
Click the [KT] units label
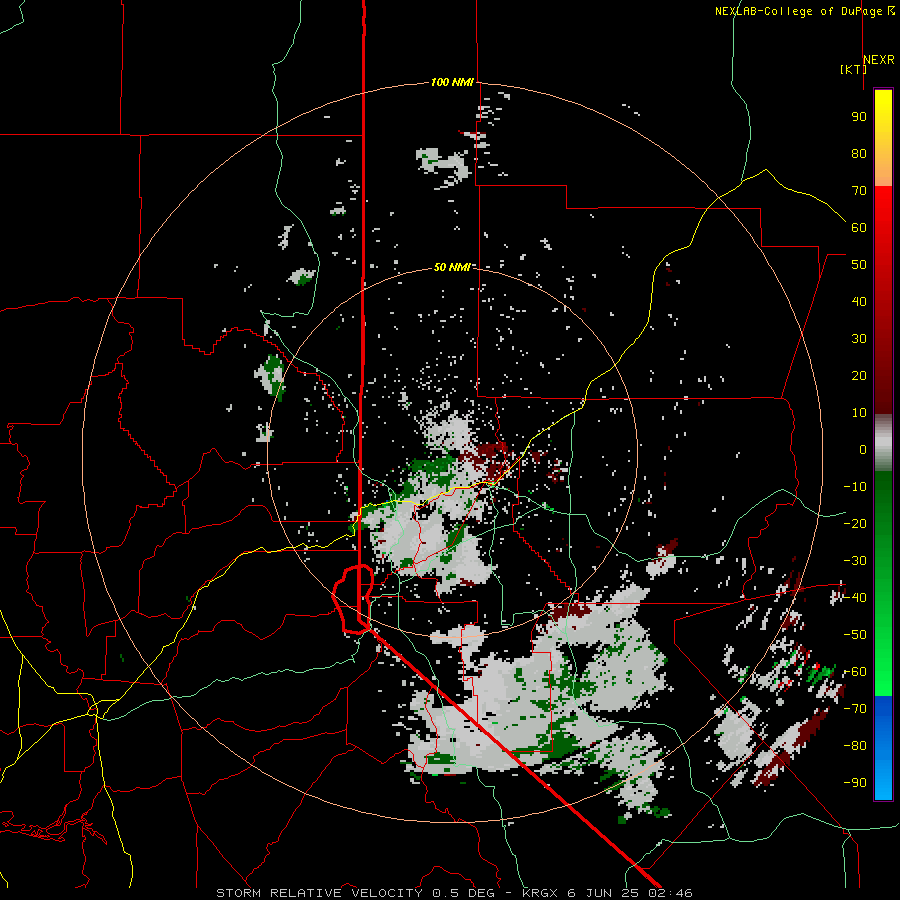click(x=853, y=69)
